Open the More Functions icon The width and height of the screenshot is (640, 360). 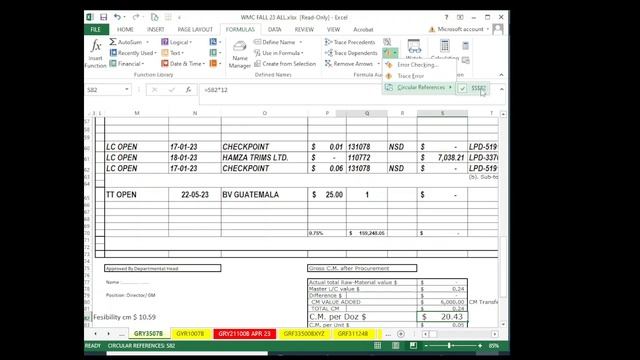(x=215, y=64)
